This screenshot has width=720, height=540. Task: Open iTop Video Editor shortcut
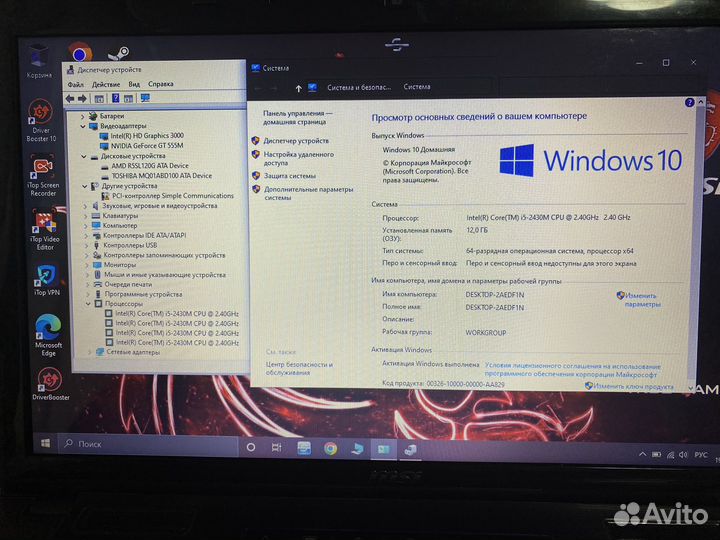point(45,231)
